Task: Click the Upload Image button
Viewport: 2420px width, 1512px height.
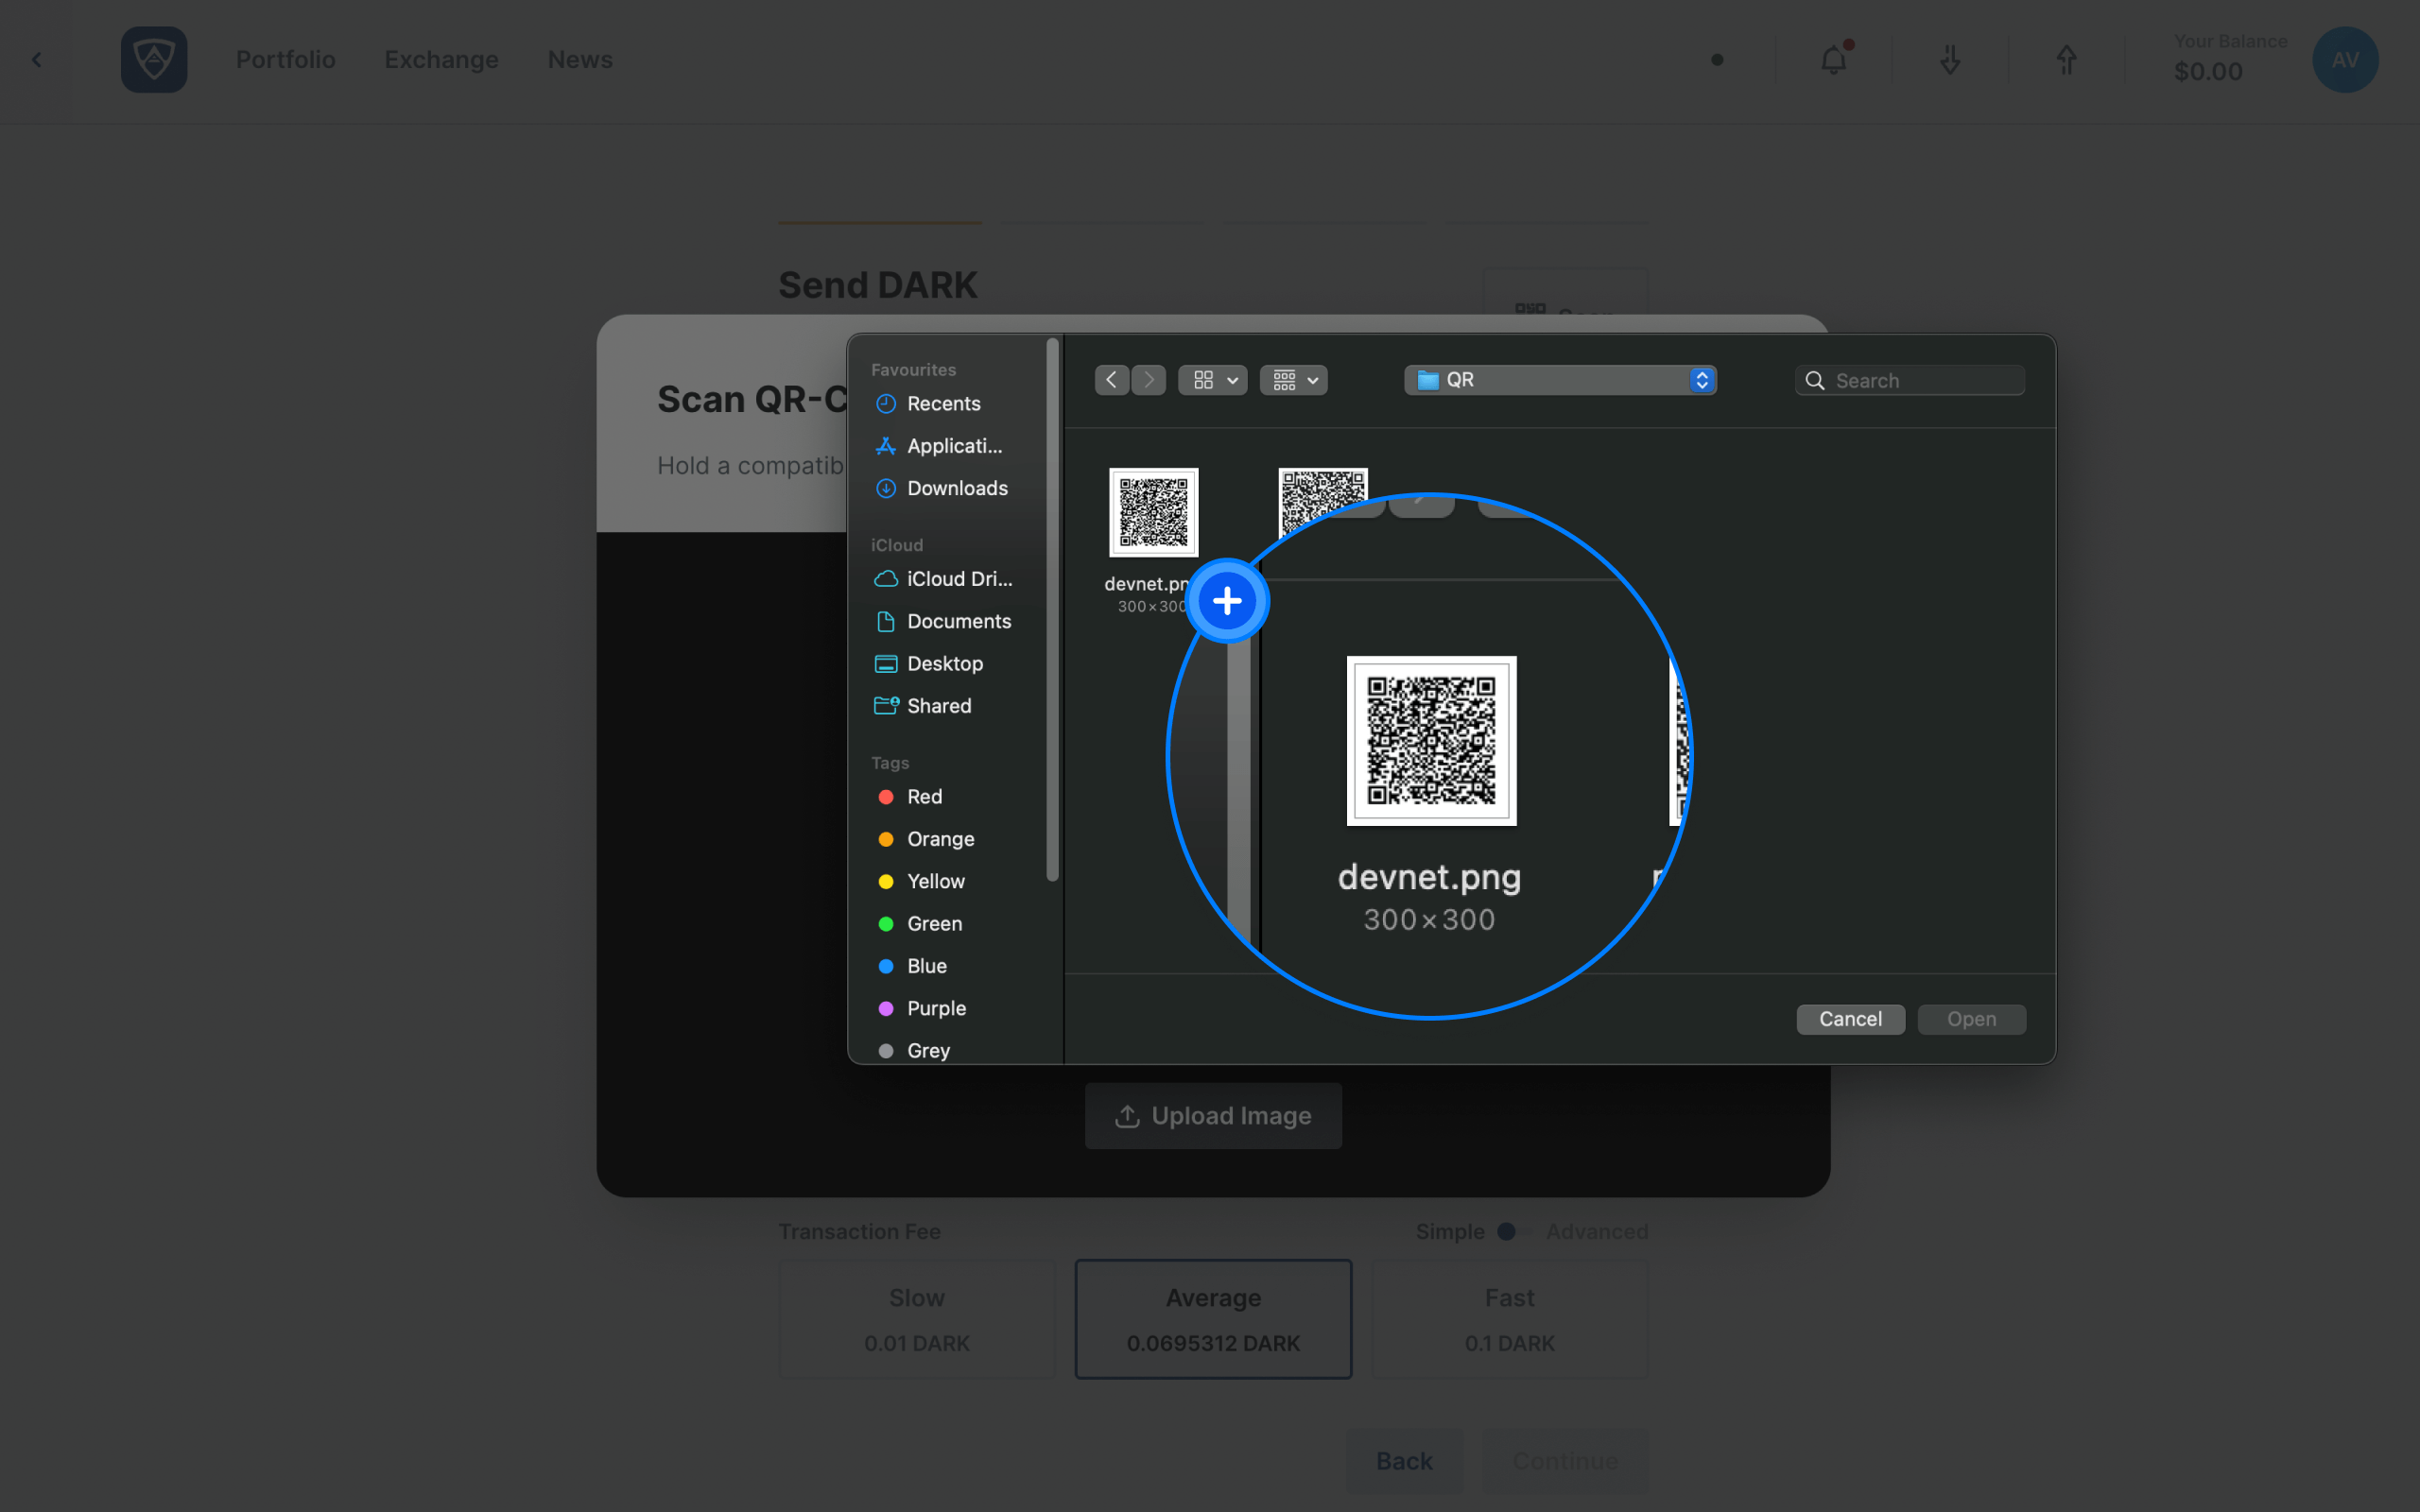Action: [1213, 1116]
